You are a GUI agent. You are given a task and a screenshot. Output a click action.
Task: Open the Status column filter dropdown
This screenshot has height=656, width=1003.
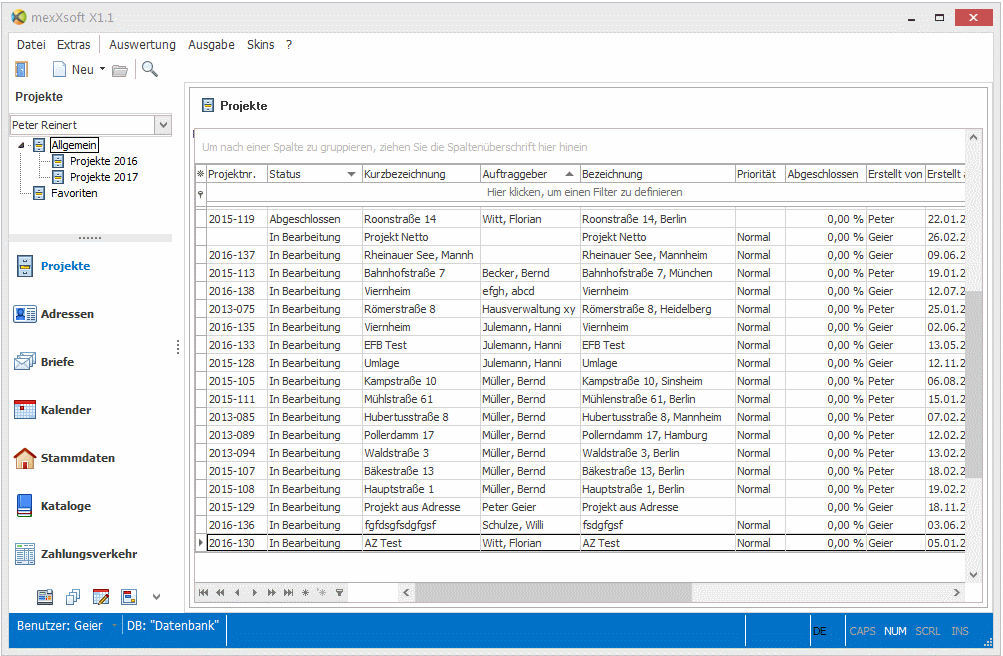(x=351, y=174)
